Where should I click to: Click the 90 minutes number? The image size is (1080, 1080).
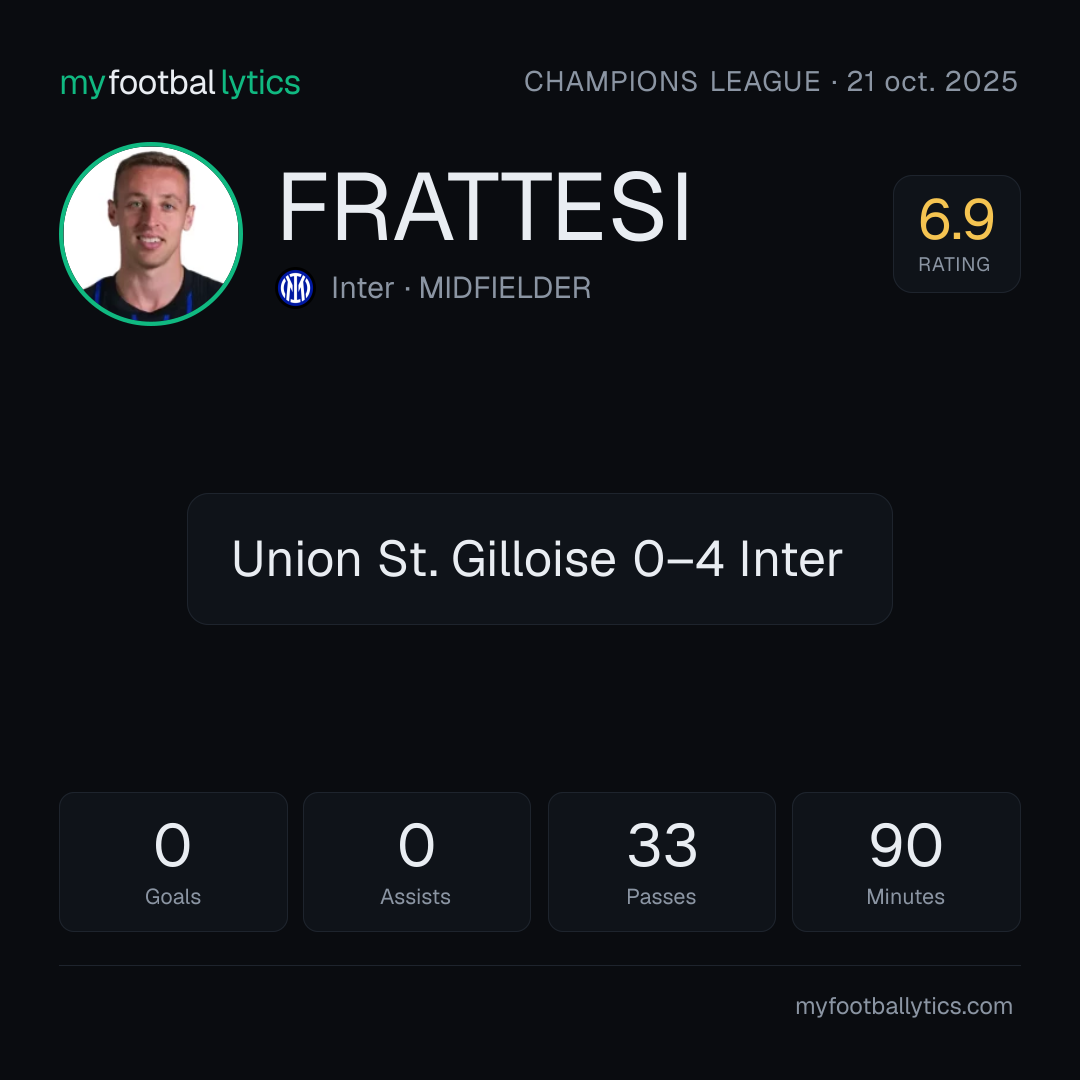[906, 845]
